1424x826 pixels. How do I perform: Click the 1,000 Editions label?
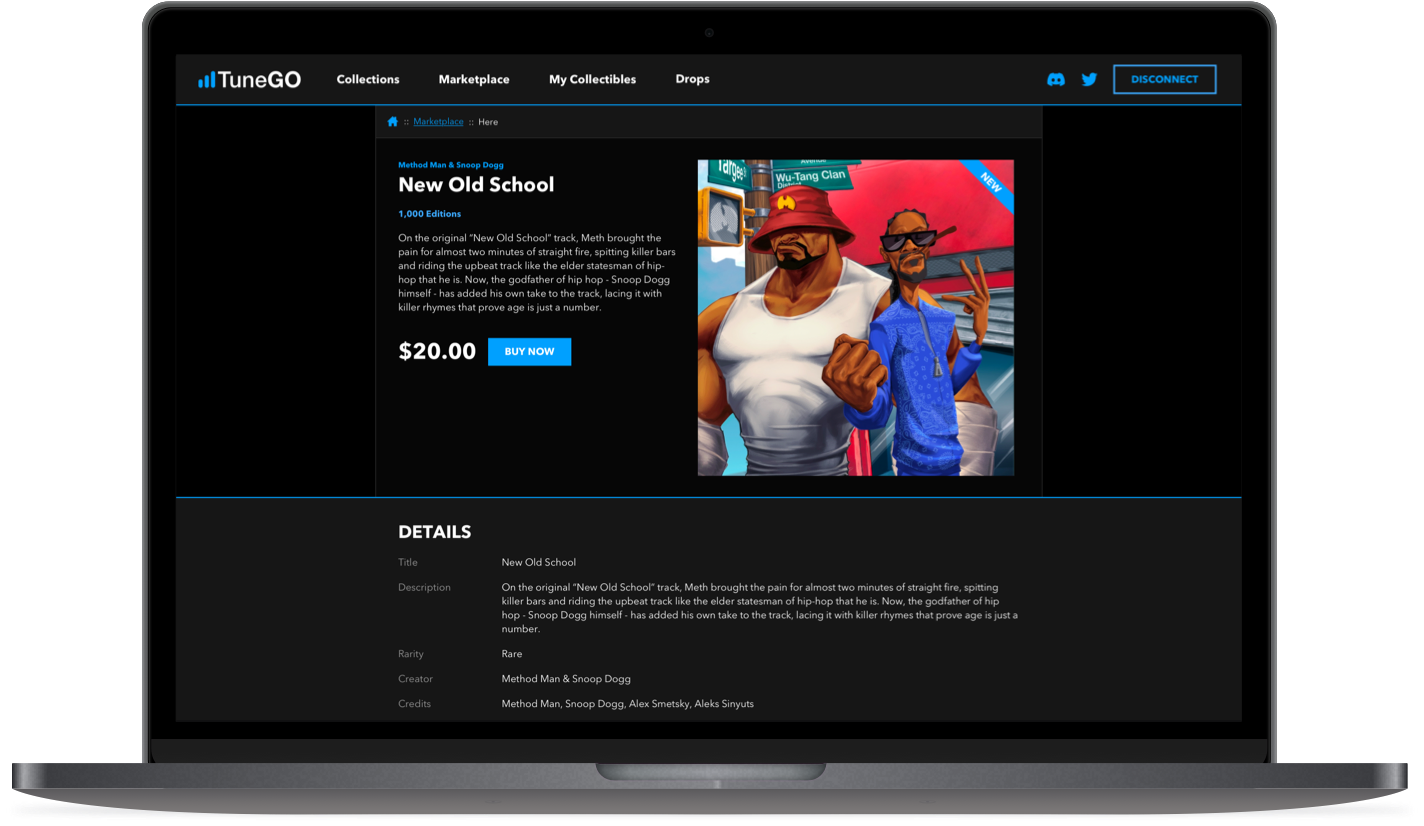click(x=429, y=214)
